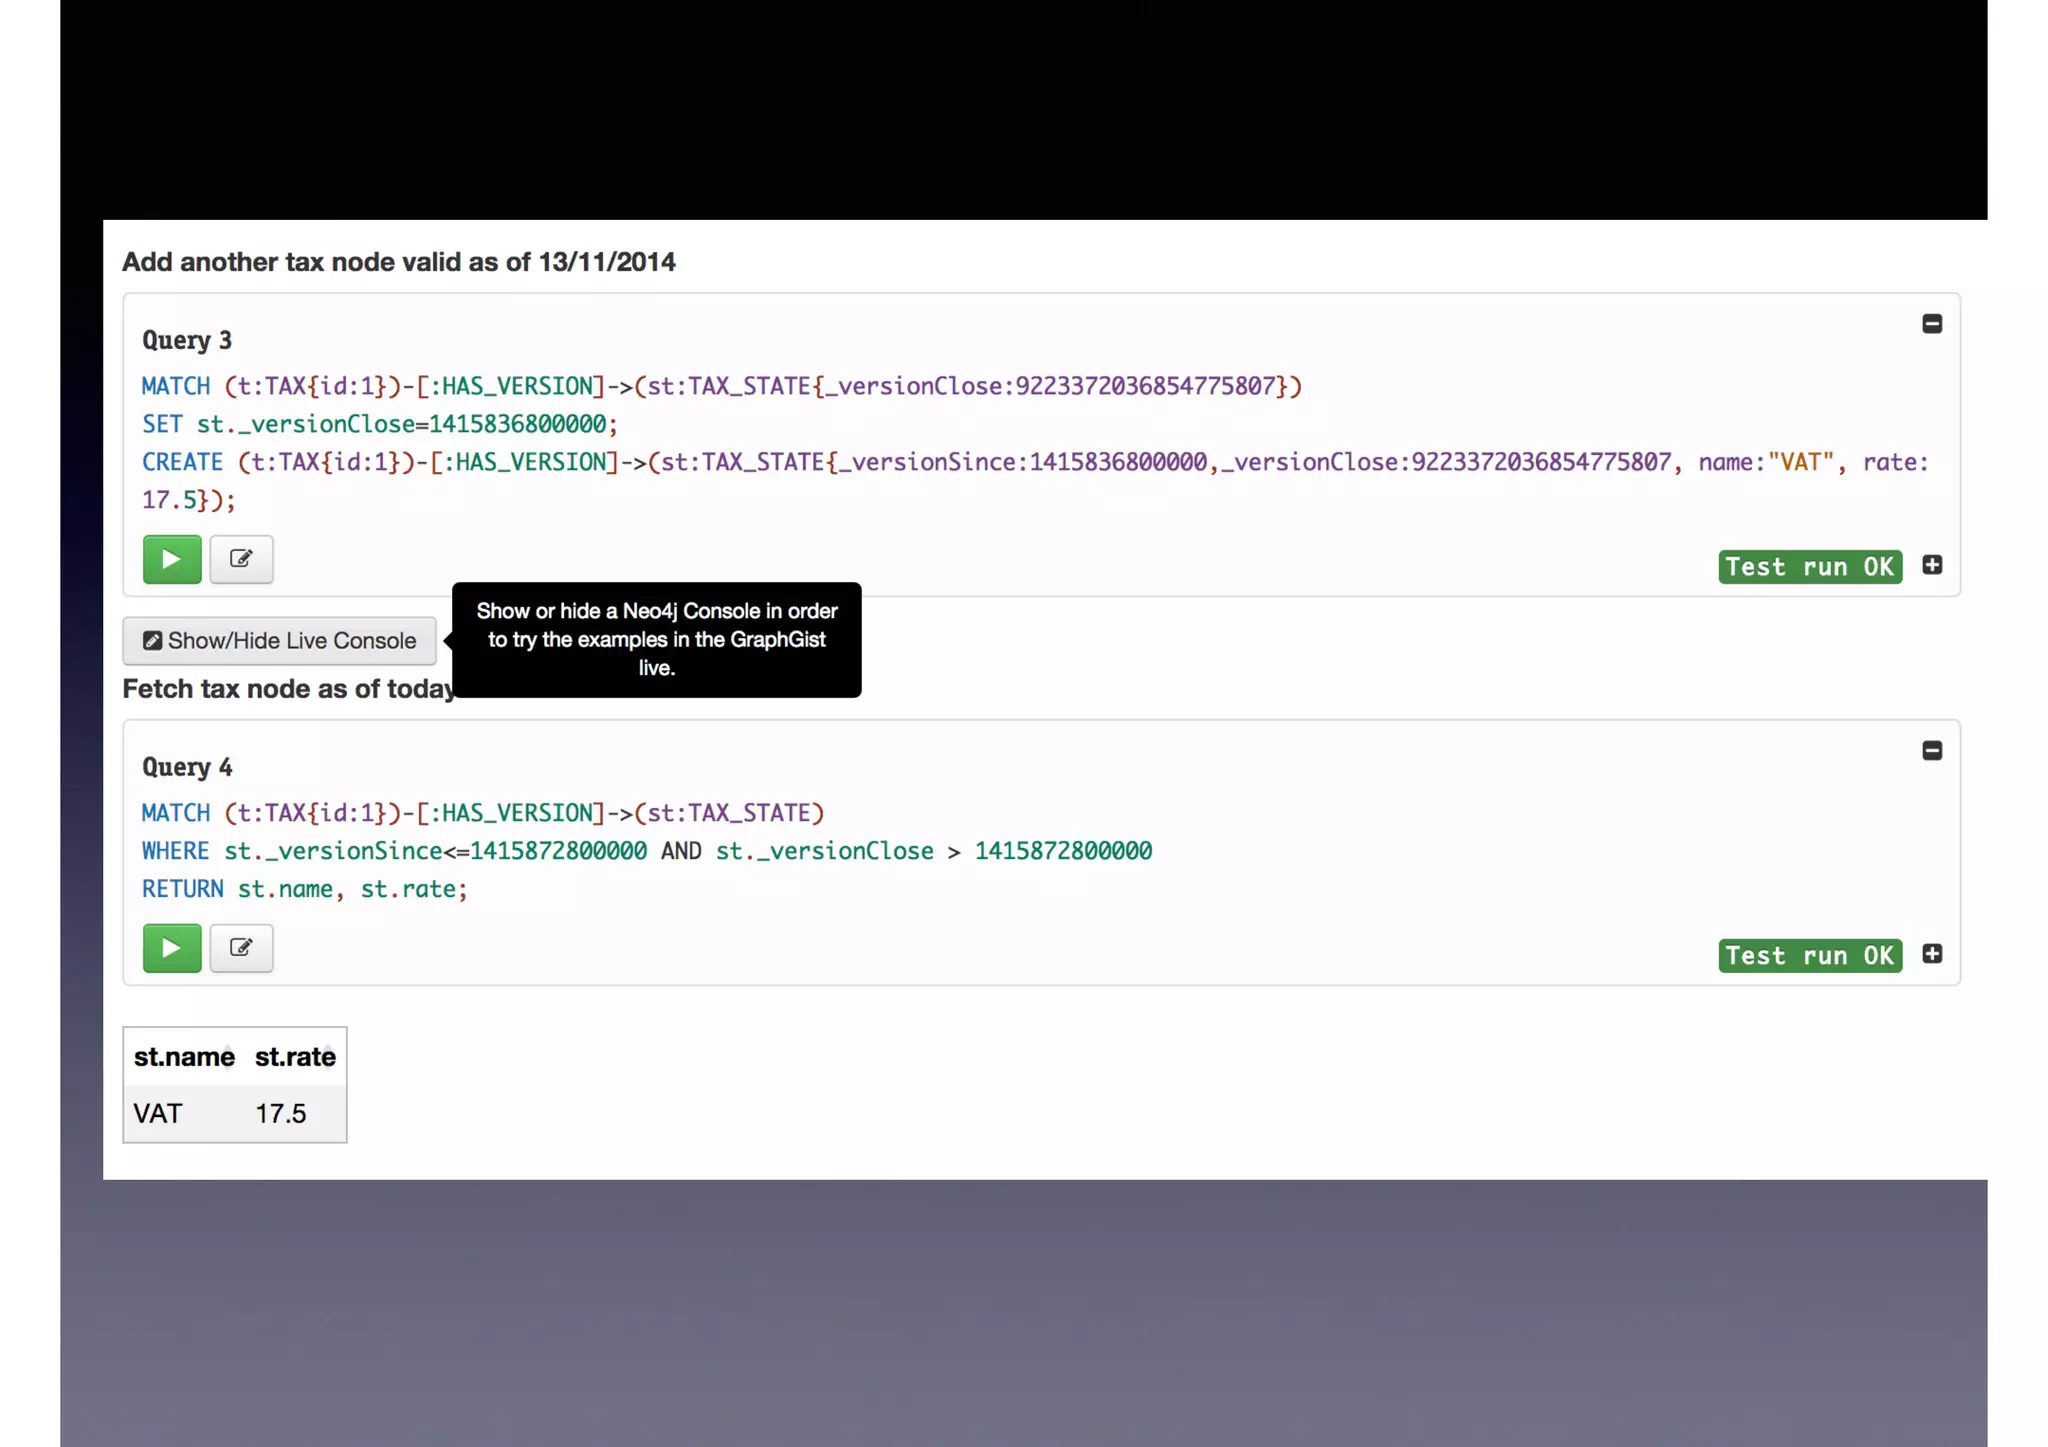Image resolution: width=2048 pixels, height=1447 pixels.
Task: Sort results by st.name column header
Action: pos(184,1057)
